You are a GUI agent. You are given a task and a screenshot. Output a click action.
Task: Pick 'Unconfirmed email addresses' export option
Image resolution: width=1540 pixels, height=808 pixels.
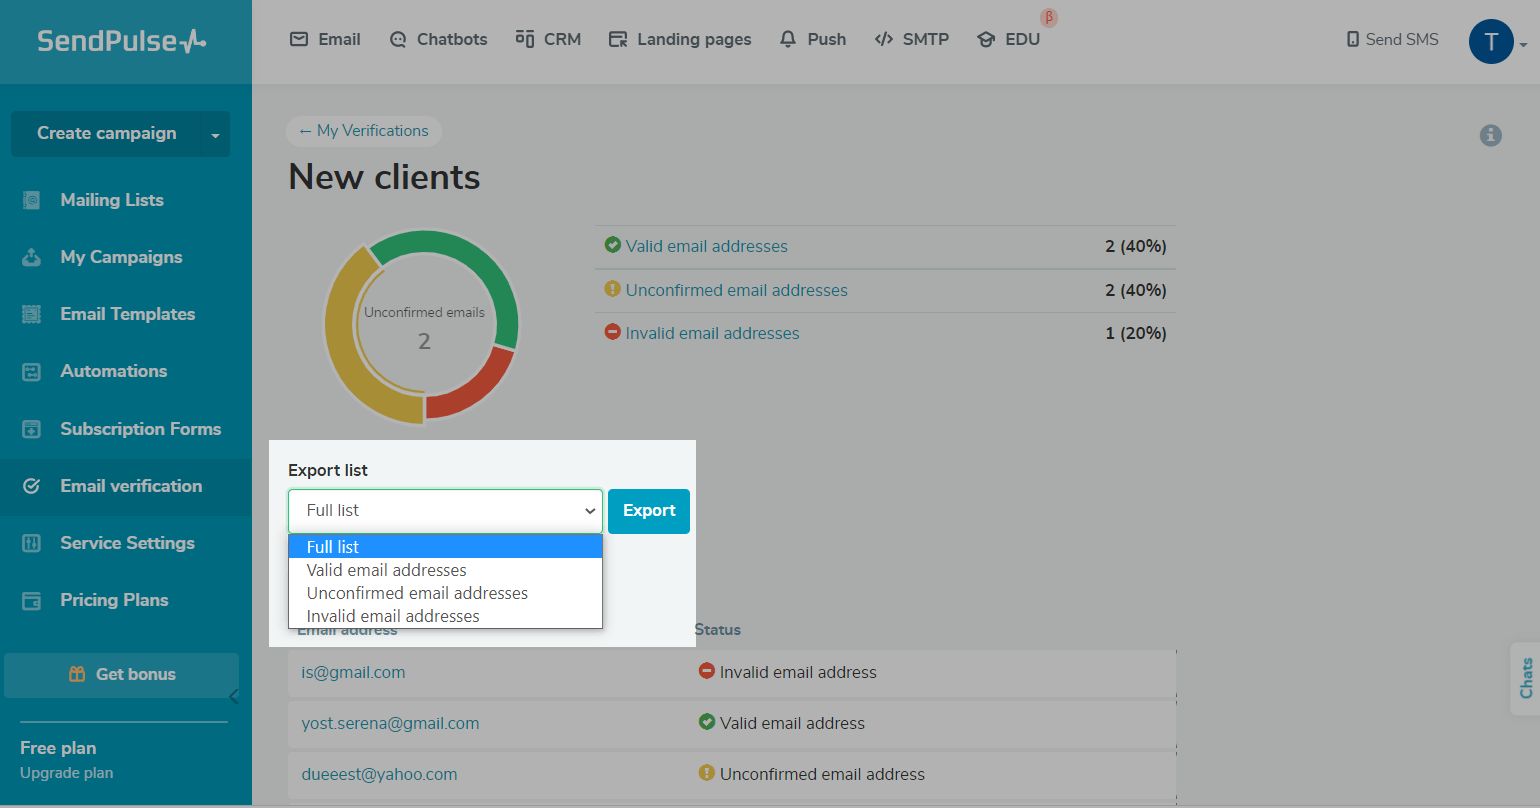(417, 593)
